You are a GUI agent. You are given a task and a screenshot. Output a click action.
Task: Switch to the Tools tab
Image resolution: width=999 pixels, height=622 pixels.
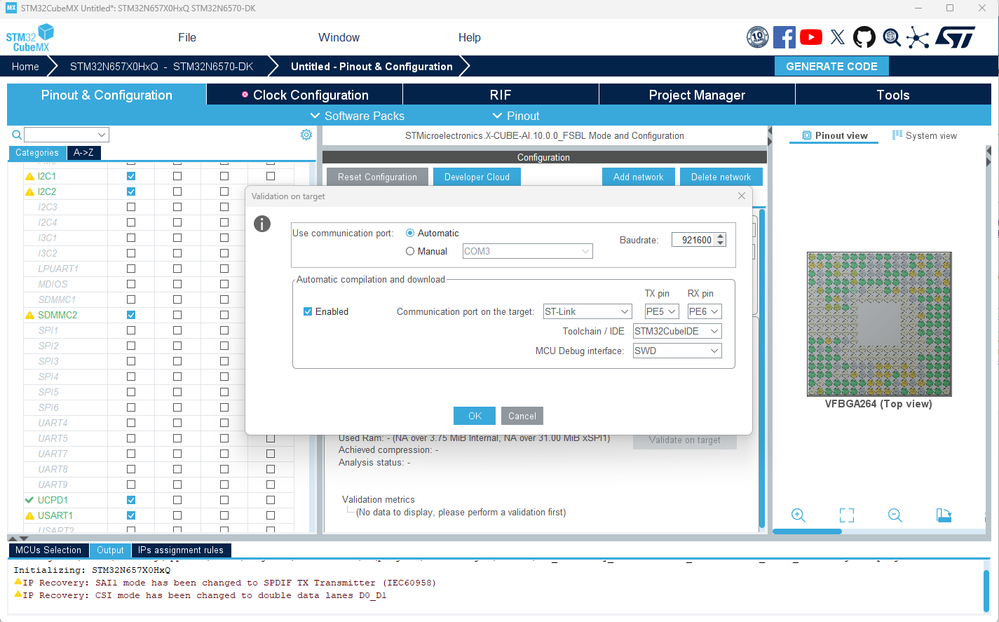tap(893, 95)
